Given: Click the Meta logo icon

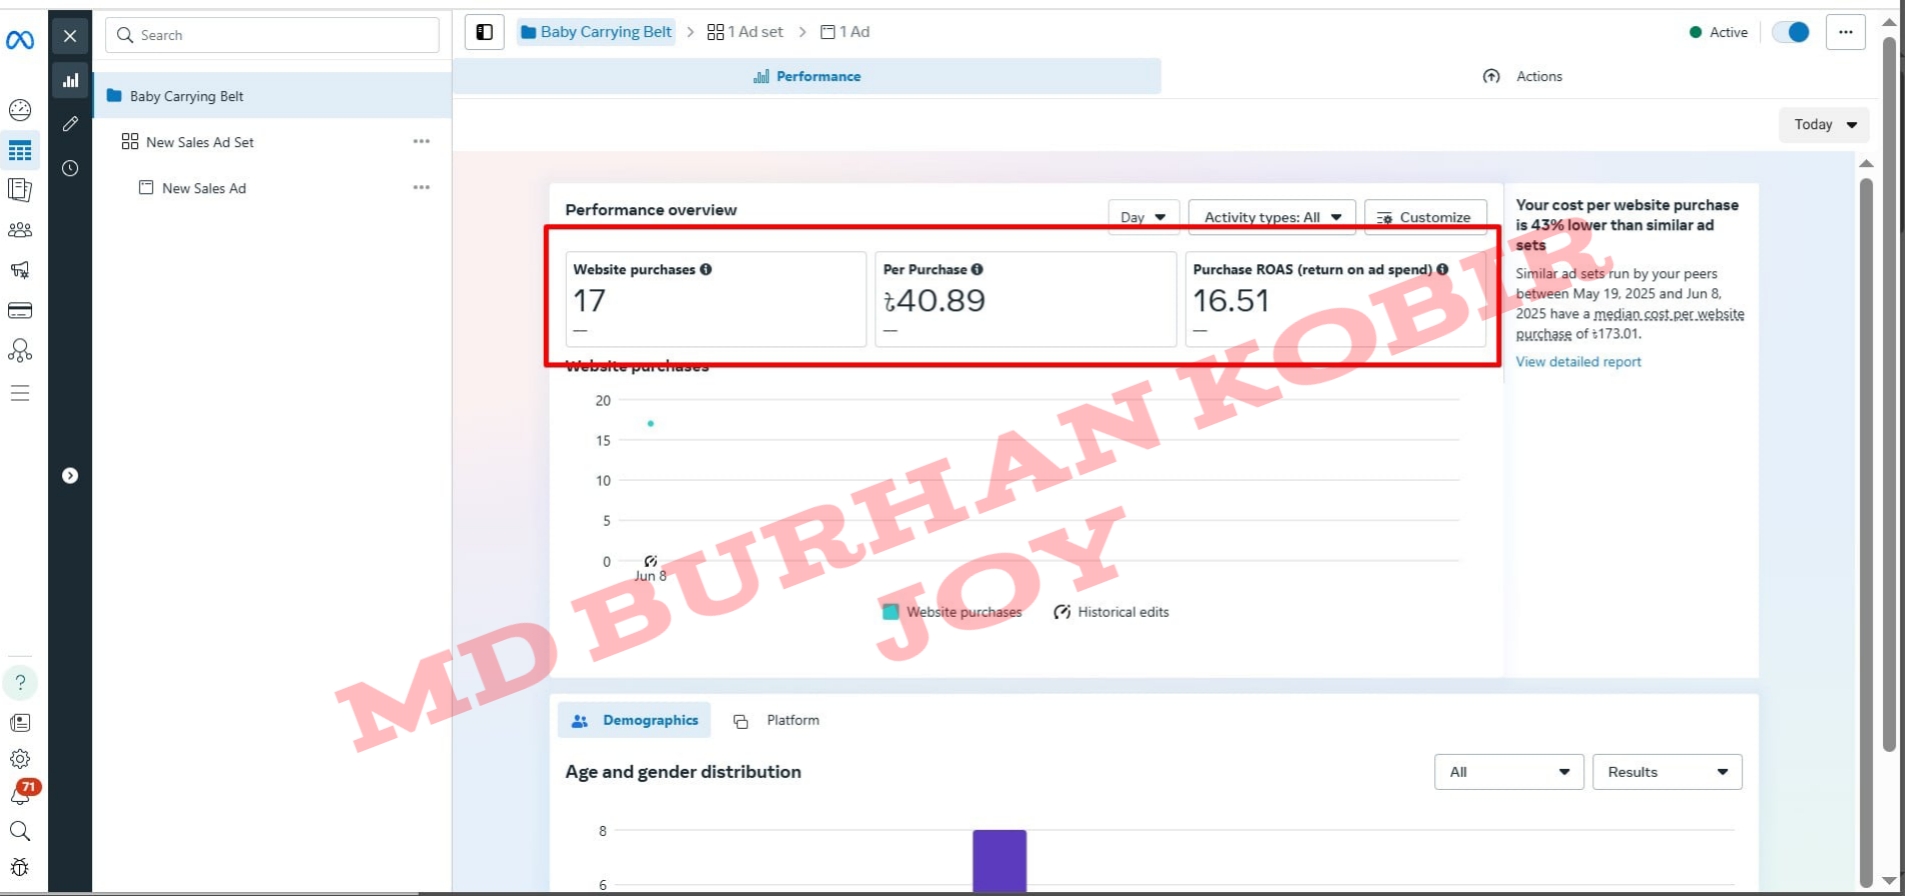Looking at the screenshot, I should [x=20, y=40].
